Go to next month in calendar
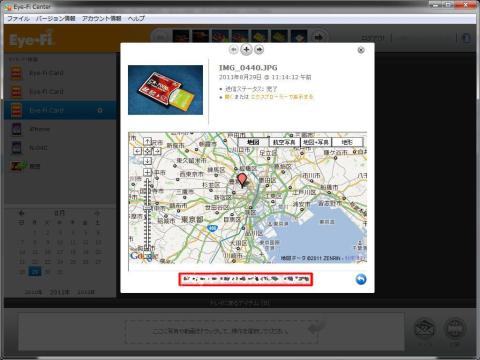This screenshot has width=480, height=360. (97, 213)
